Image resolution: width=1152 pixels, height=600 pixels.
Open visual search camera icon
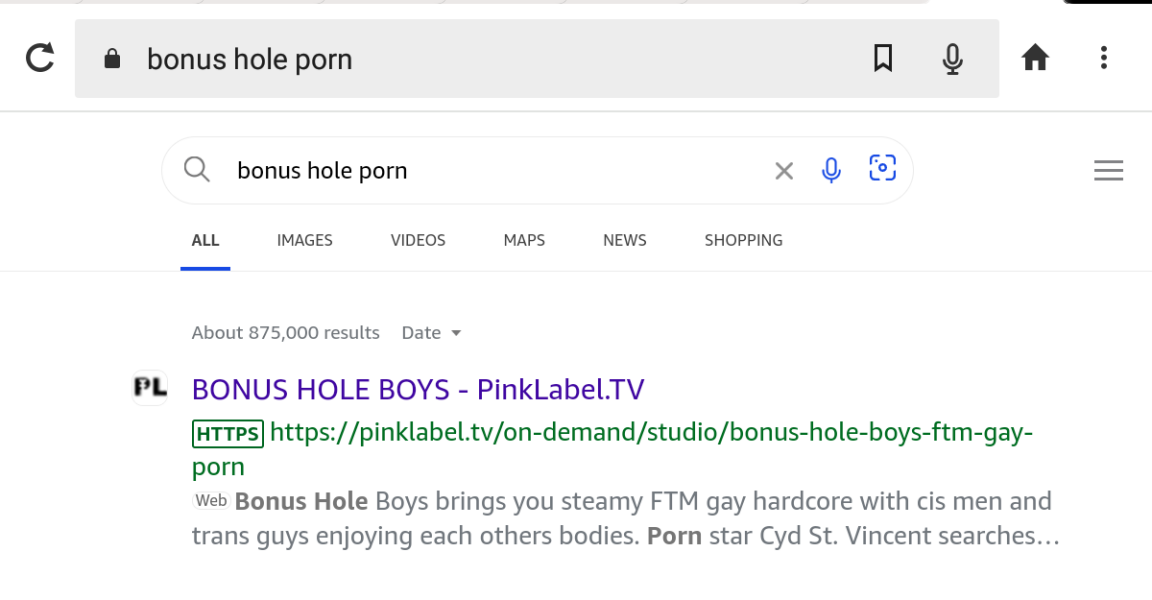pyautogui.click(x=882, y=168)
